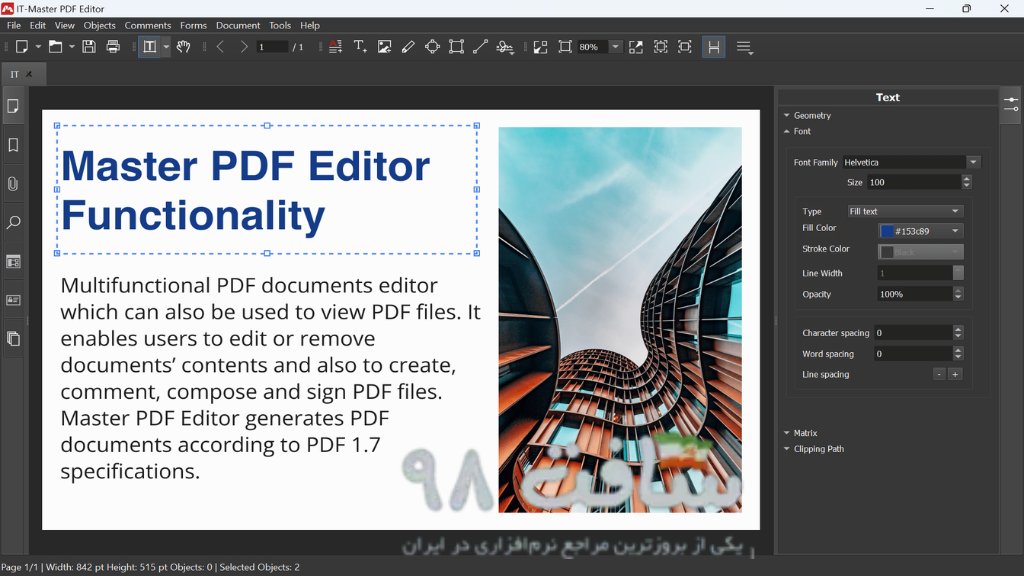This screenshot has height=576, width=1024.
Task: Go to previous page arrow
Action: (x=221, y=47)
